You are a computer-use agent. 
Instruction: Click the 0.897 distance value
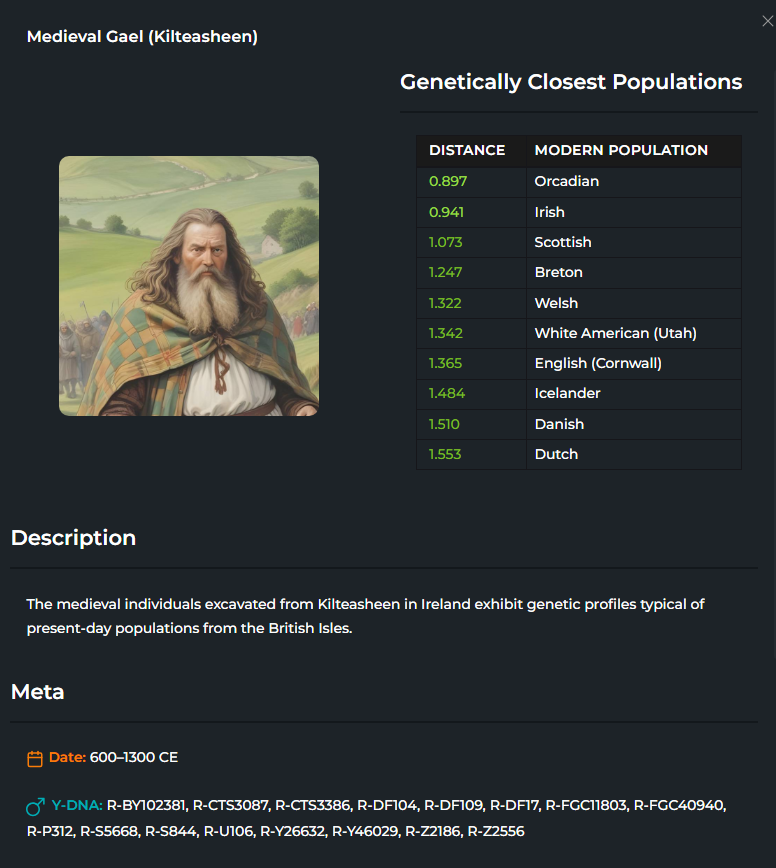point(448,182)
